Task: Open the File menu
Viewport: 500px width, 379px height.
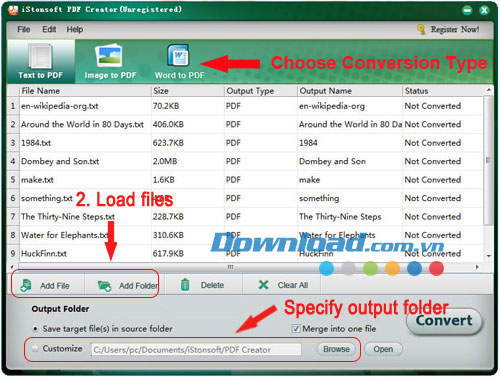Action: (24, 29)
